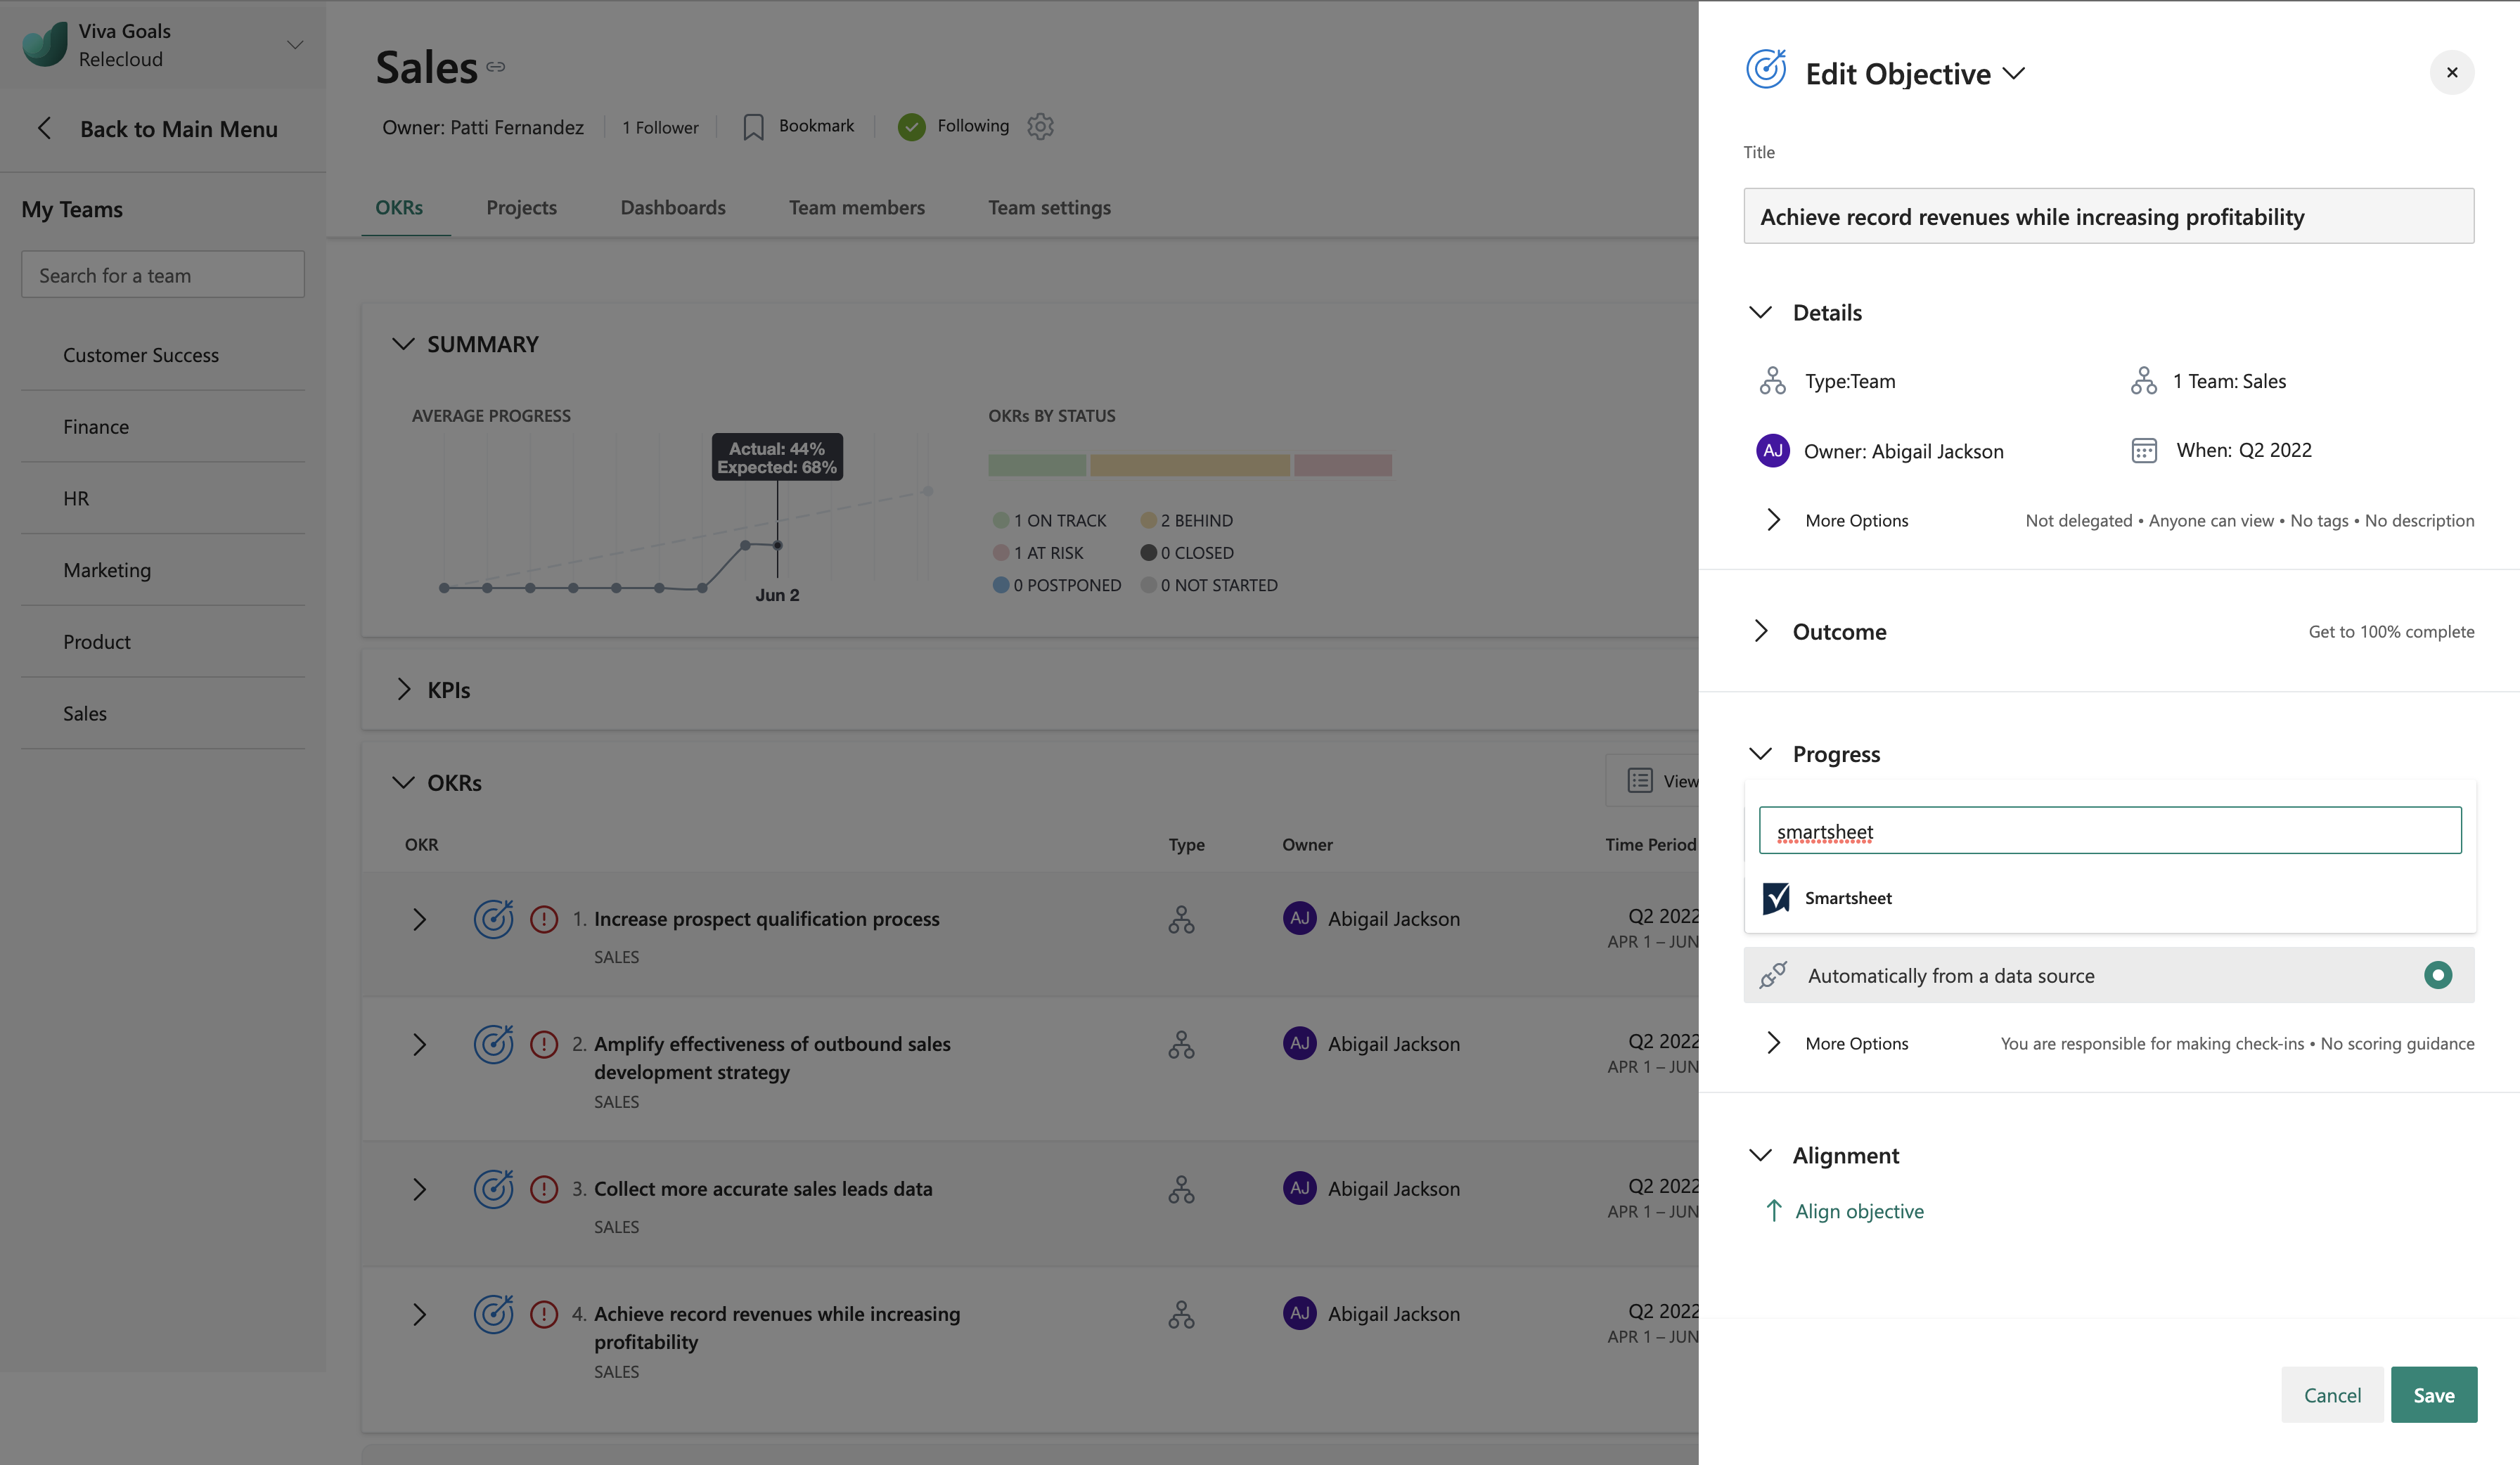The height and width of the screenshot is (1465, 2520).
Task: Click the 1 Team: Sales icon
Action: click(2143, 381)
